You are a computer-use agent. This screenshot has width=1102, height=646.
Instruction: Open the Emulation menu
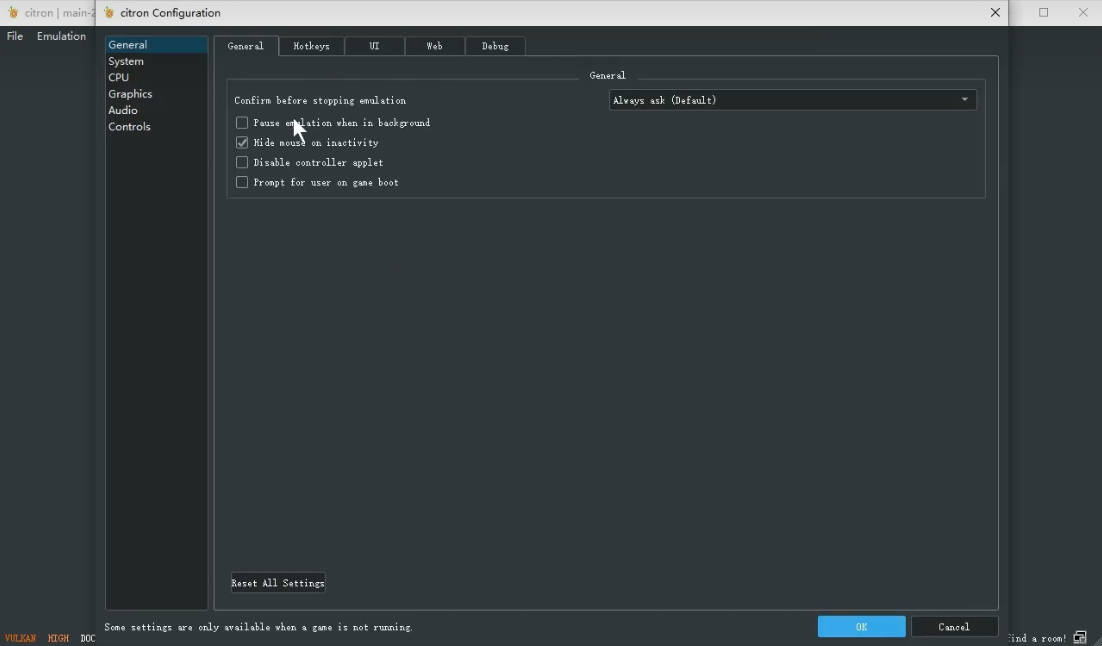tap(61, 36)
